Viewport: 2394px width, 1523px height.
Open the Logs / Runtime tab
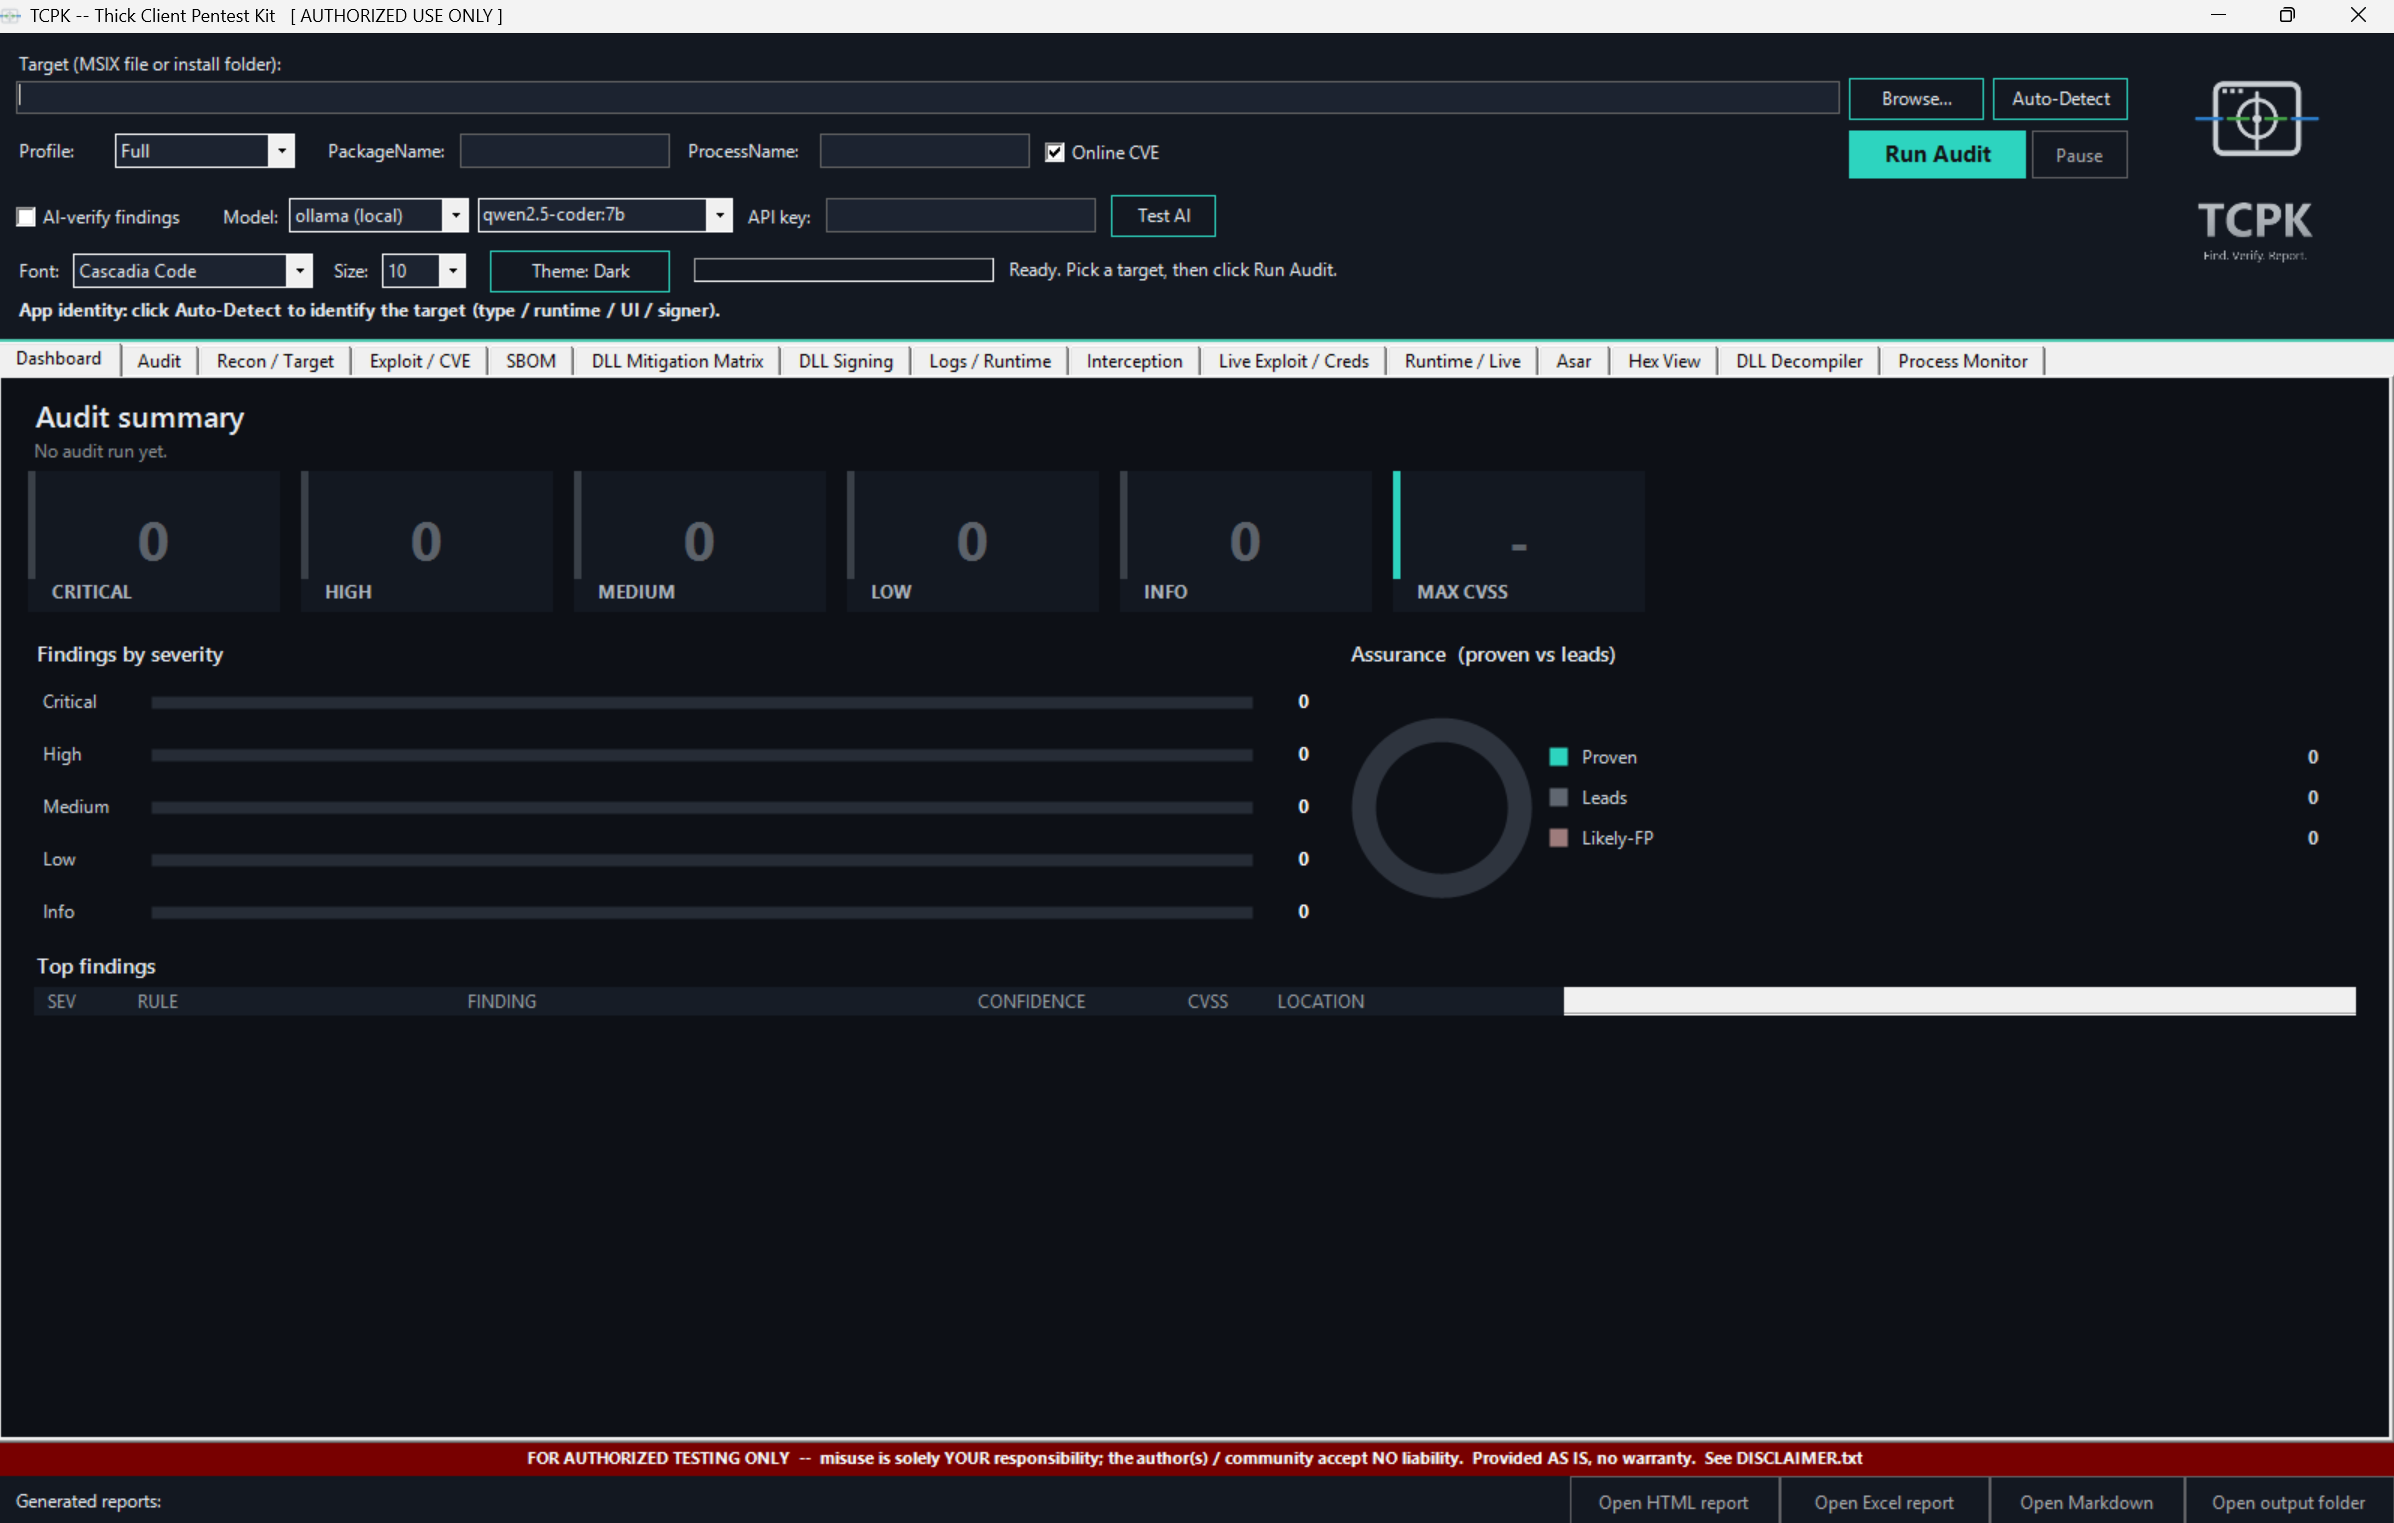pos(989,361)
